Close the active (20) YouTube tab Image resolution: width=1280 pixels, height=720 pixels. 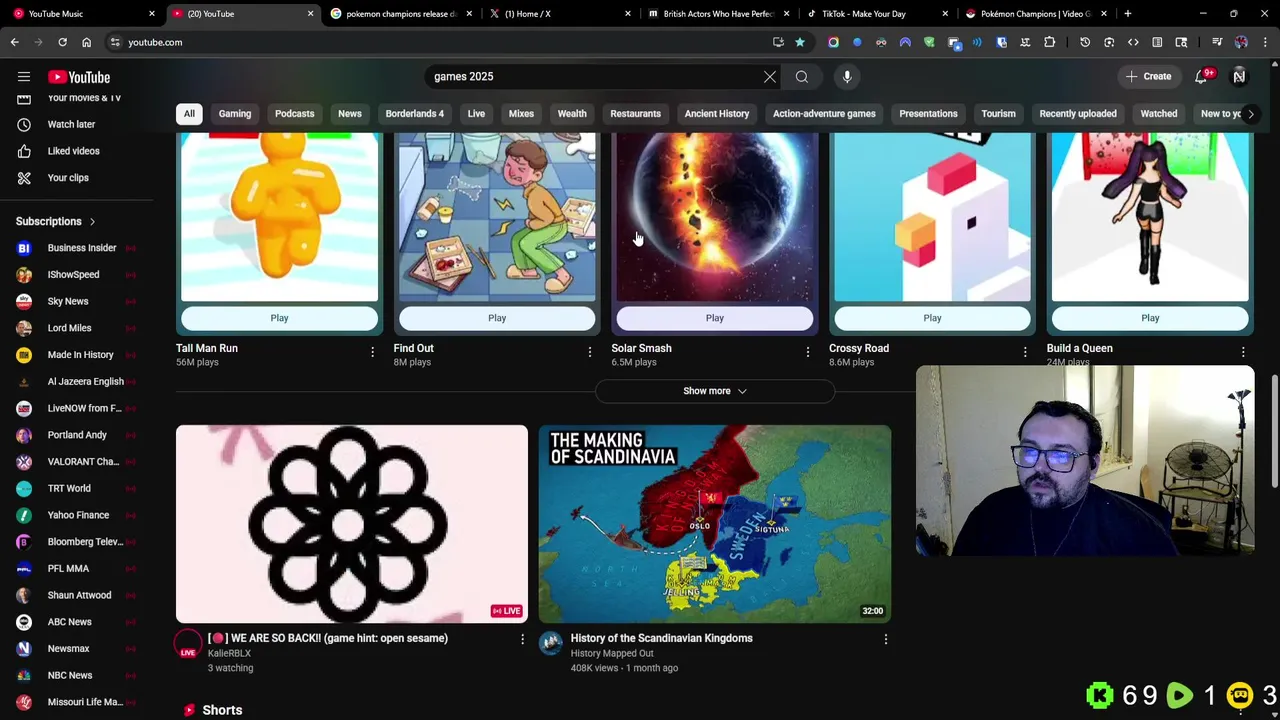tap(310, 14)
